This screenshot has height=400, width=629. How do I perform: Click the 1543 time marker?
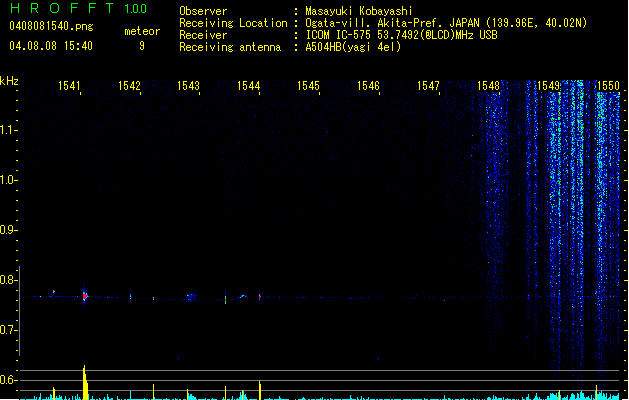tap(189, 86)
